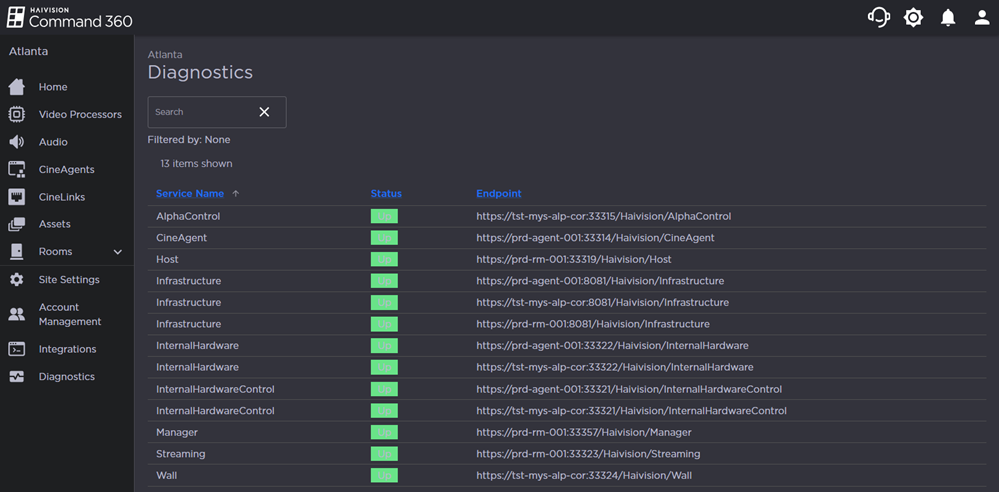1000x492 pixels.
Task: Open Site Settings in the sidebar
Action: click(x=69, y=280)
